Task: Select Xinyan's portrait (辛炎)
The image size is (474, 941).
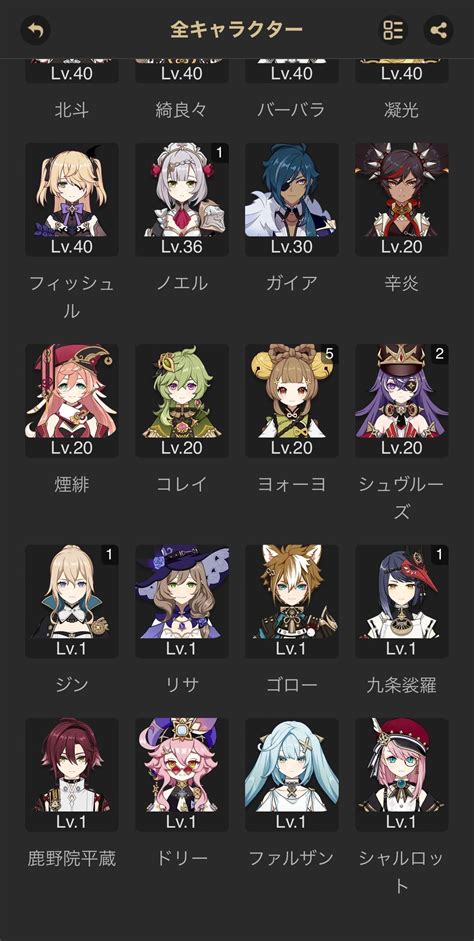Action: tap(401, 199)
